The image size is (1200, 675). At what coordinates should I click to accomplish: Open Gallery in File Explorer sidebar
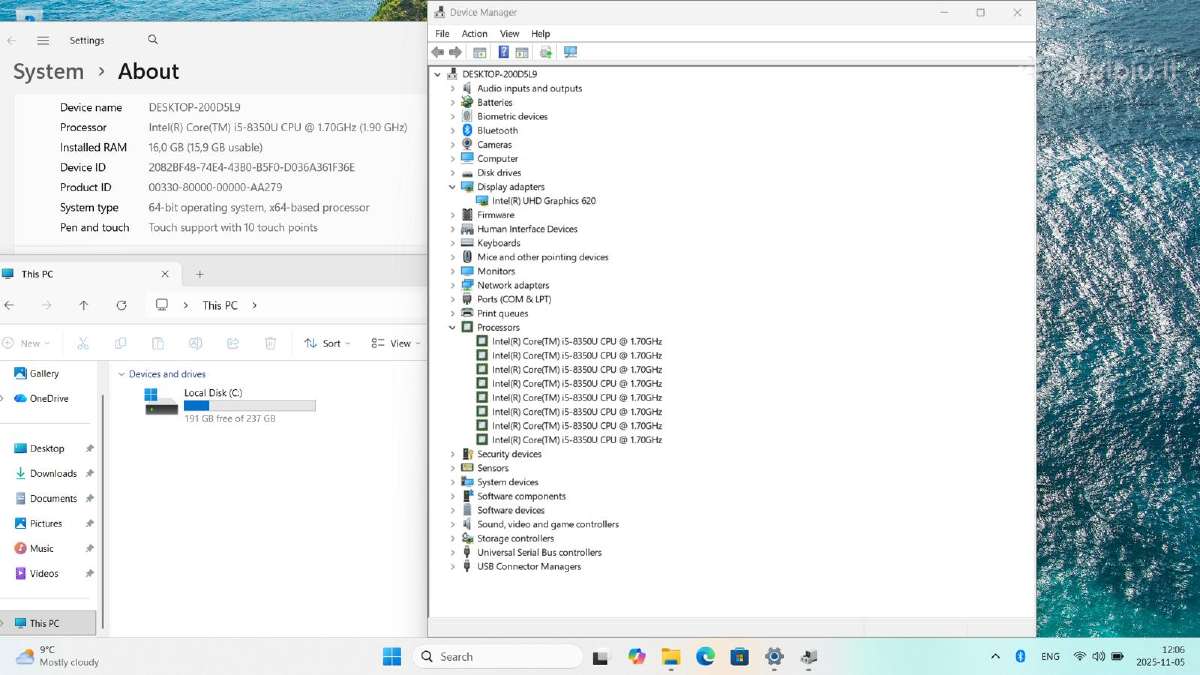44,373
